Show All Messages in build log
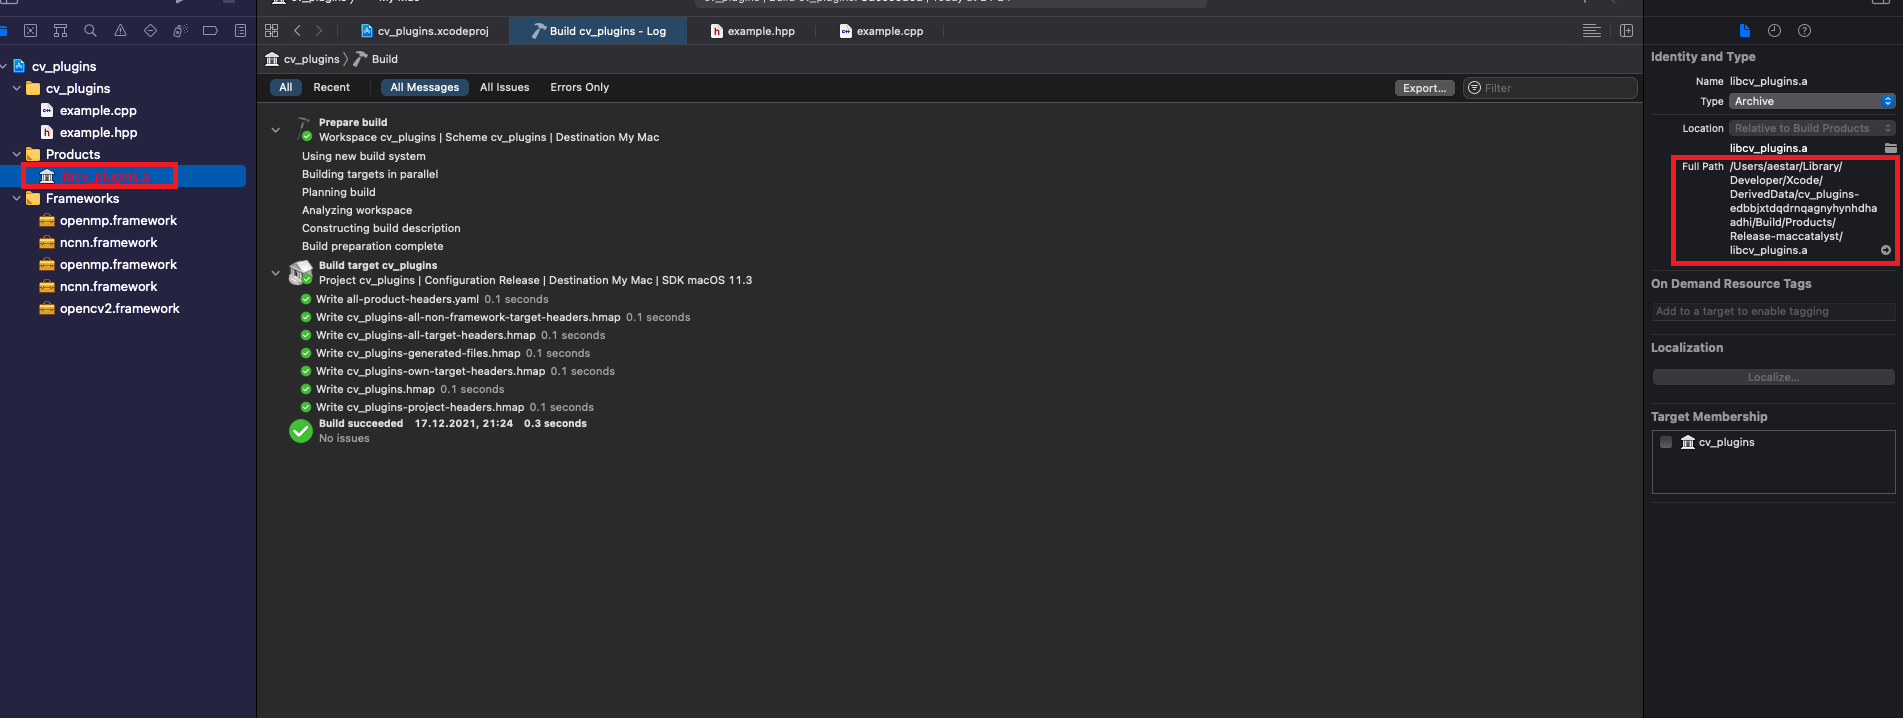 tap(424, 87)
